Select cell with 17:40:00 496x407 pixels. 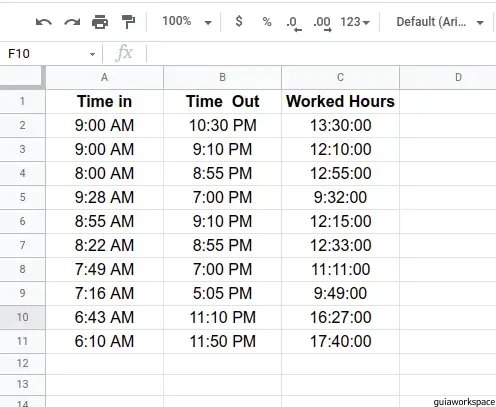[340, 341]
